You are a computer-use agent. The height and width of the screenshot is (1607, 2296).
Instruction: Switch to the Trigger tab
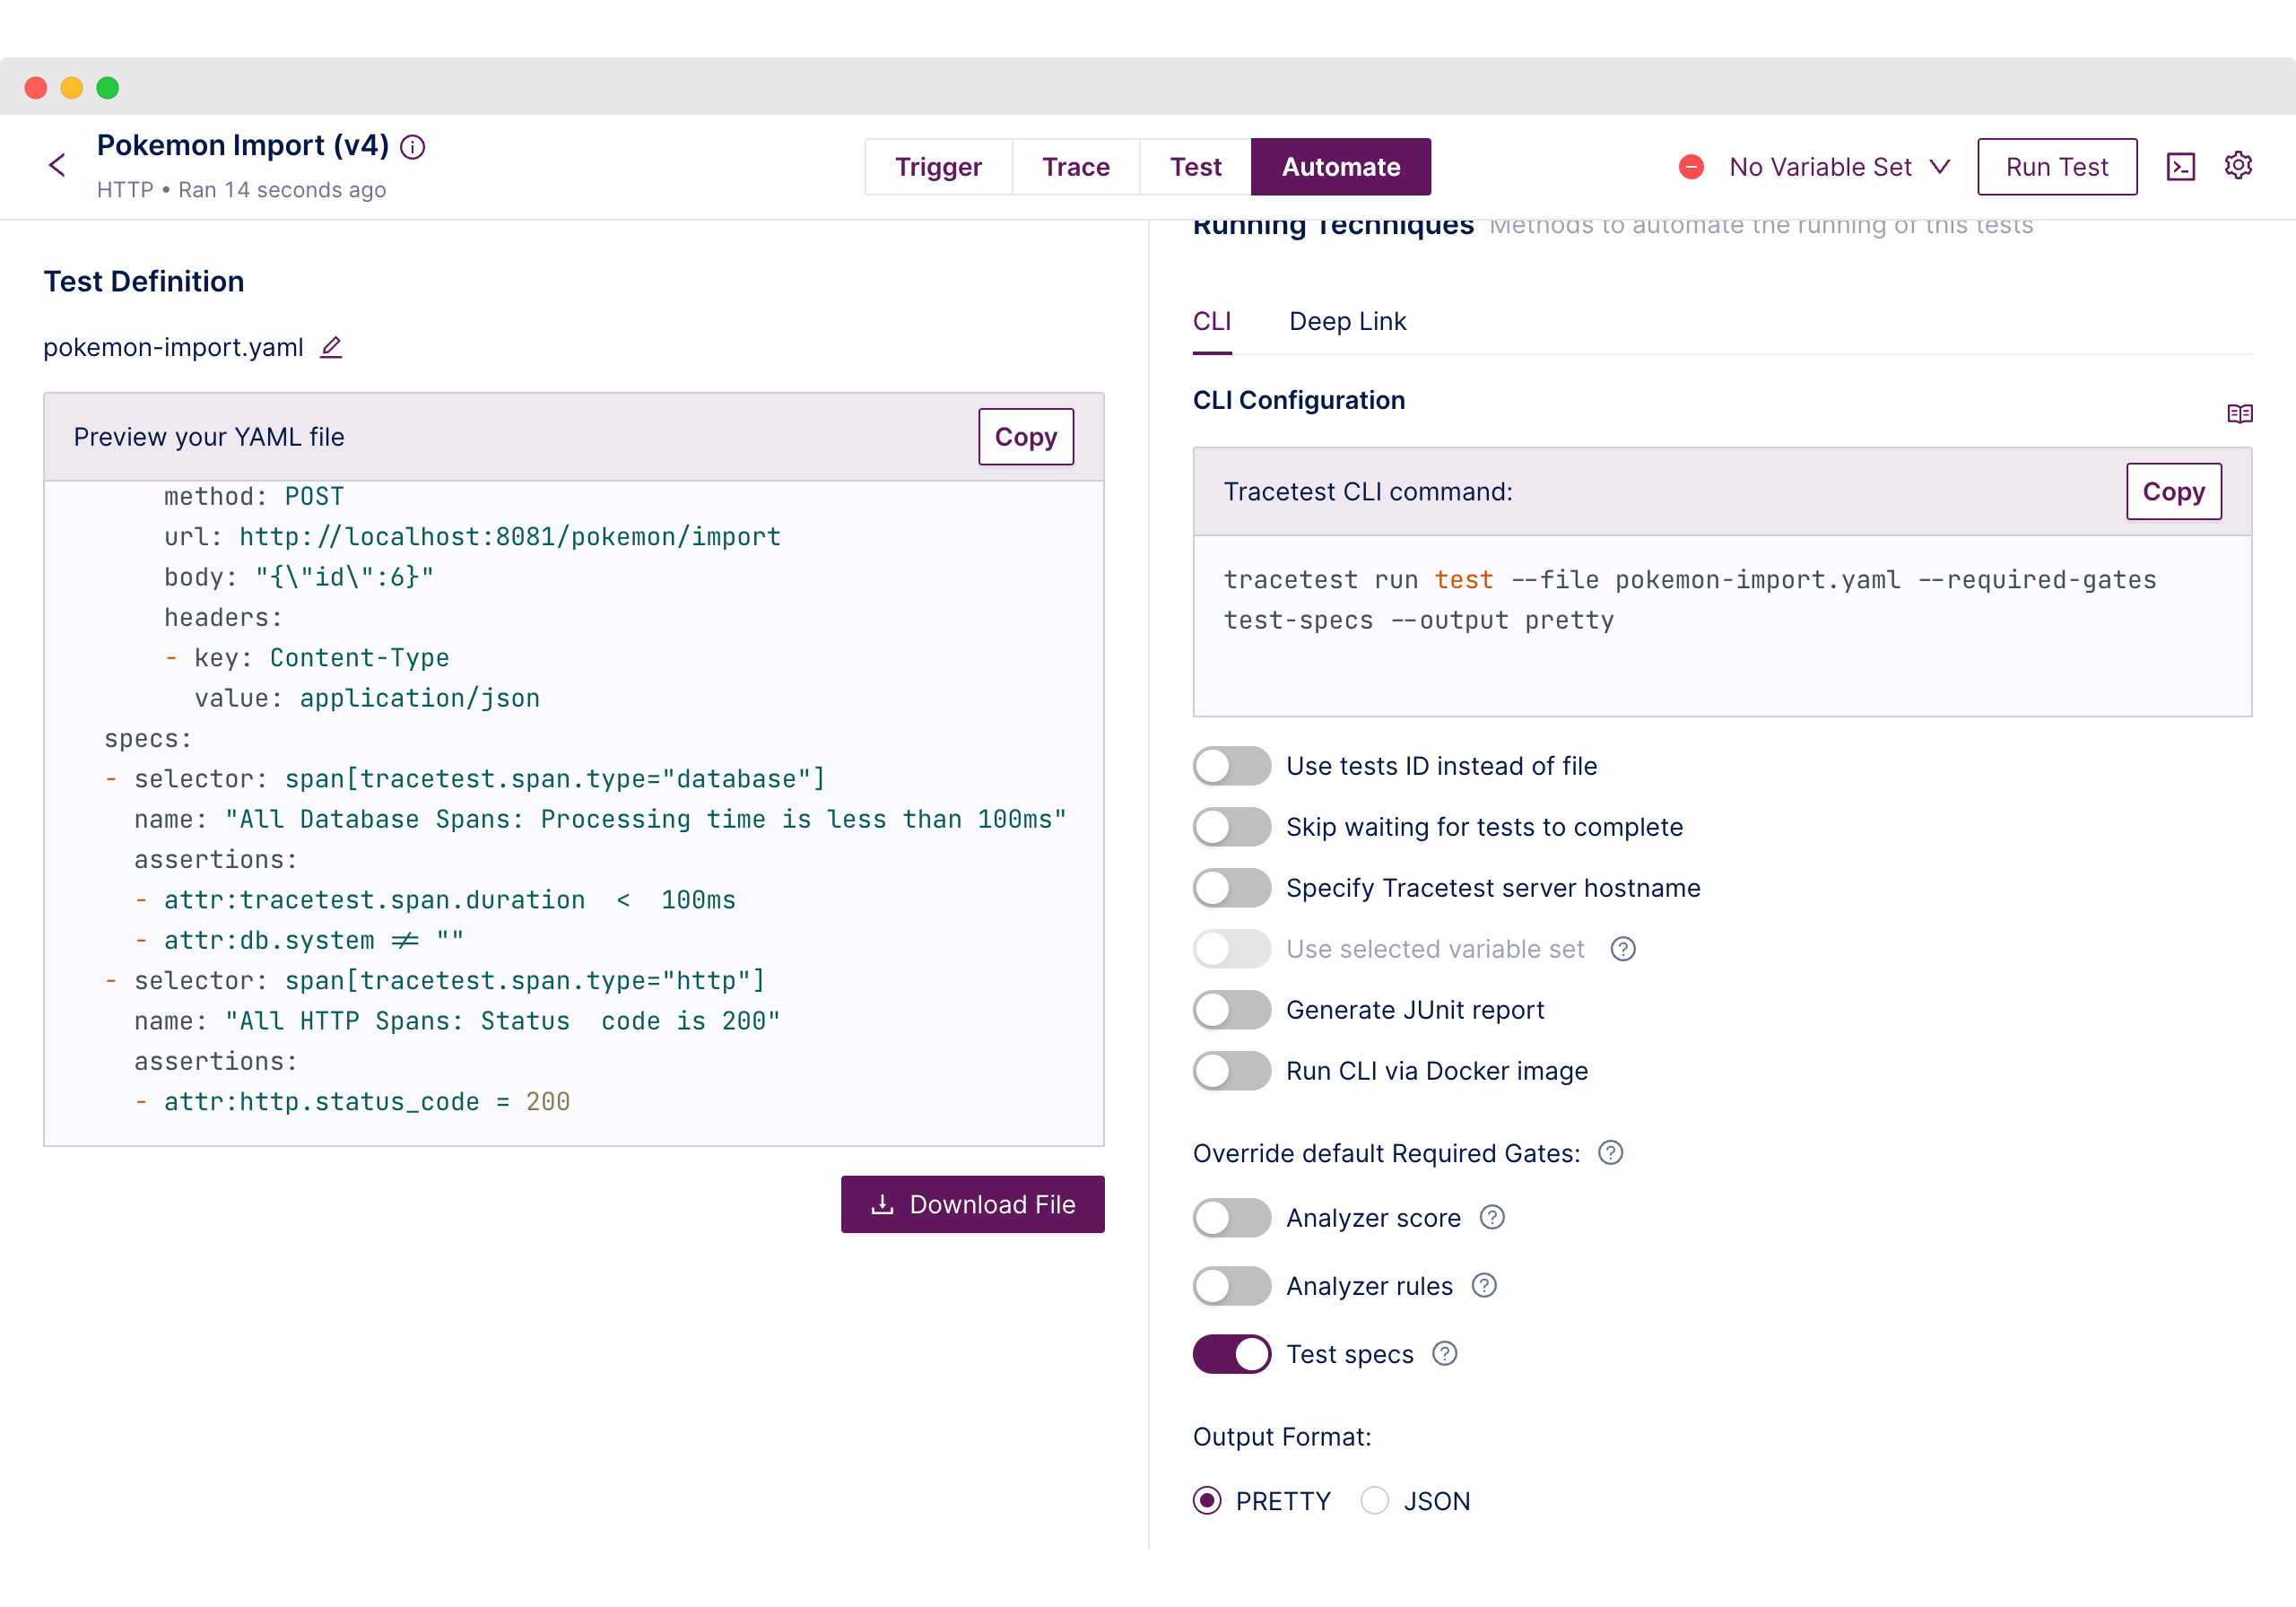(x=938, y=167)
